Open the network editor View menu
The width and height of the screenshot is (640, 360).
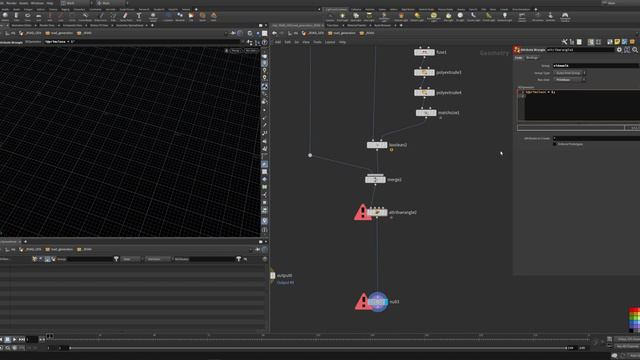point(306,42)
